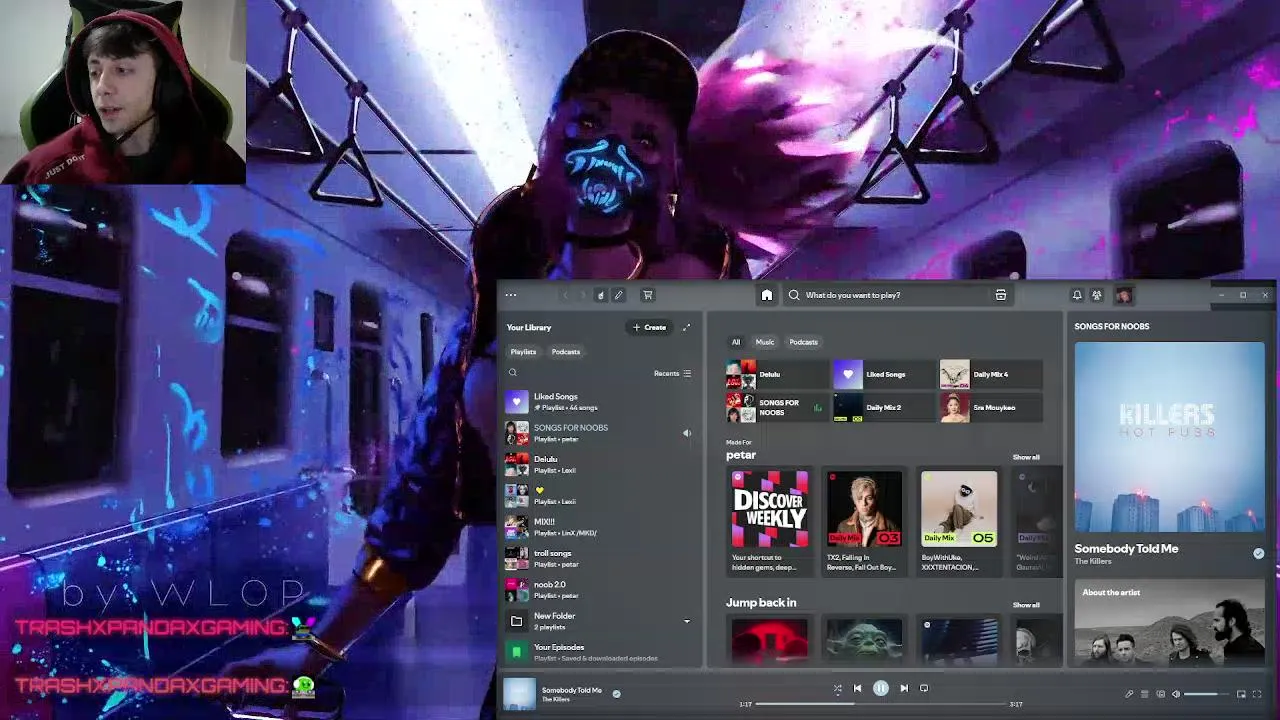Open Somebody Told Me title in now playing bar
Image resolution: width=1280 pixels, height=720 pixels.
[x=572, y=690]
